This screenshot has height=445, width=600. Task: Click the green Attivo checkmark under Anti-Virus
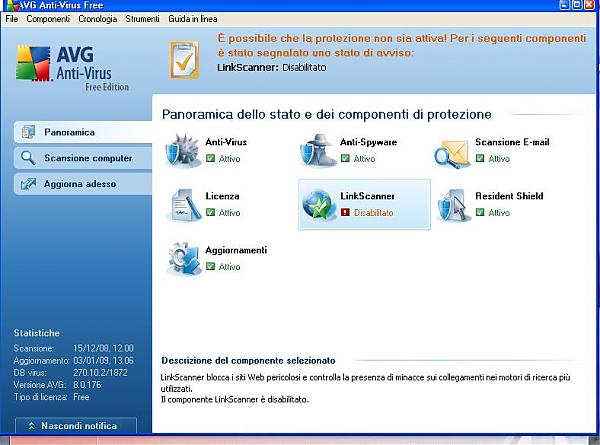click(210, 158)
